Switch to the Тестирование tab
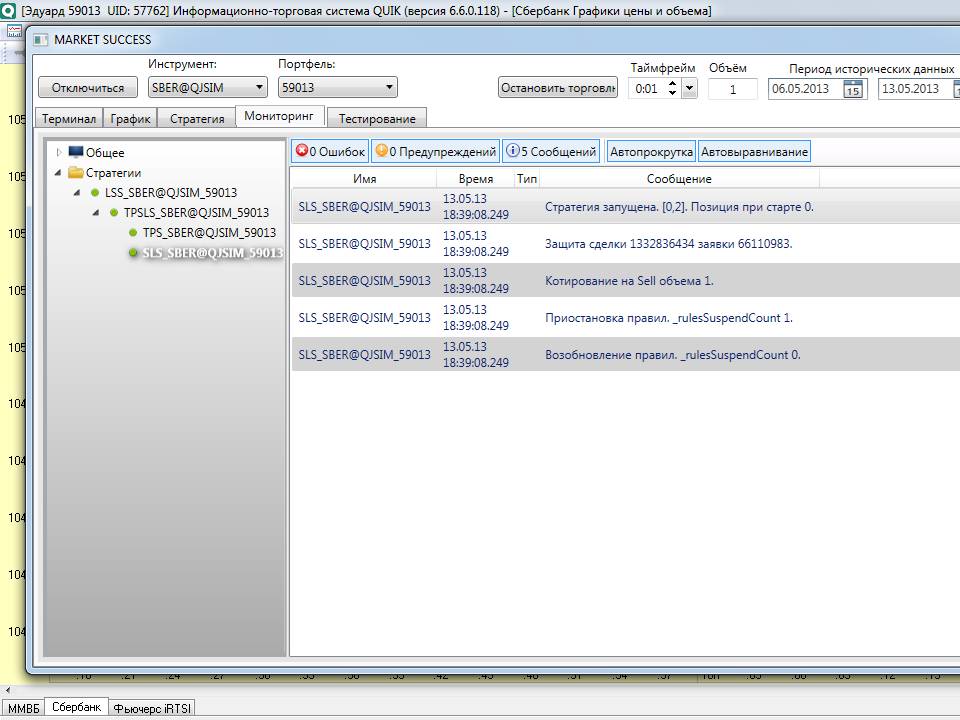 377,118
